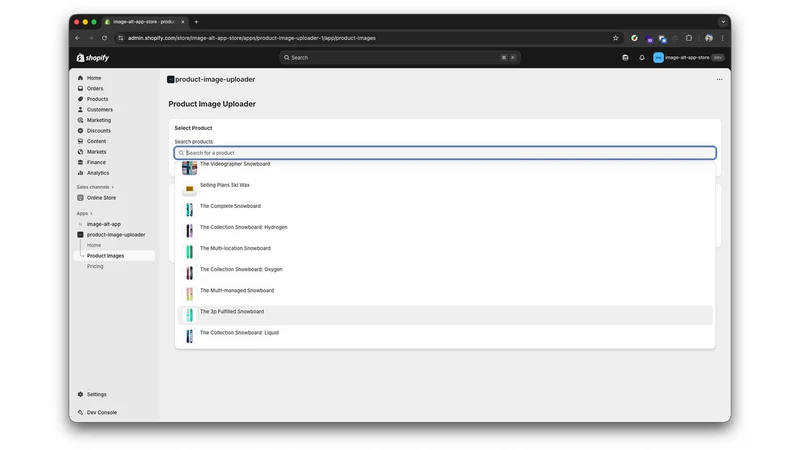Focus the Search for a product field
800x450 pixels.
445,153
